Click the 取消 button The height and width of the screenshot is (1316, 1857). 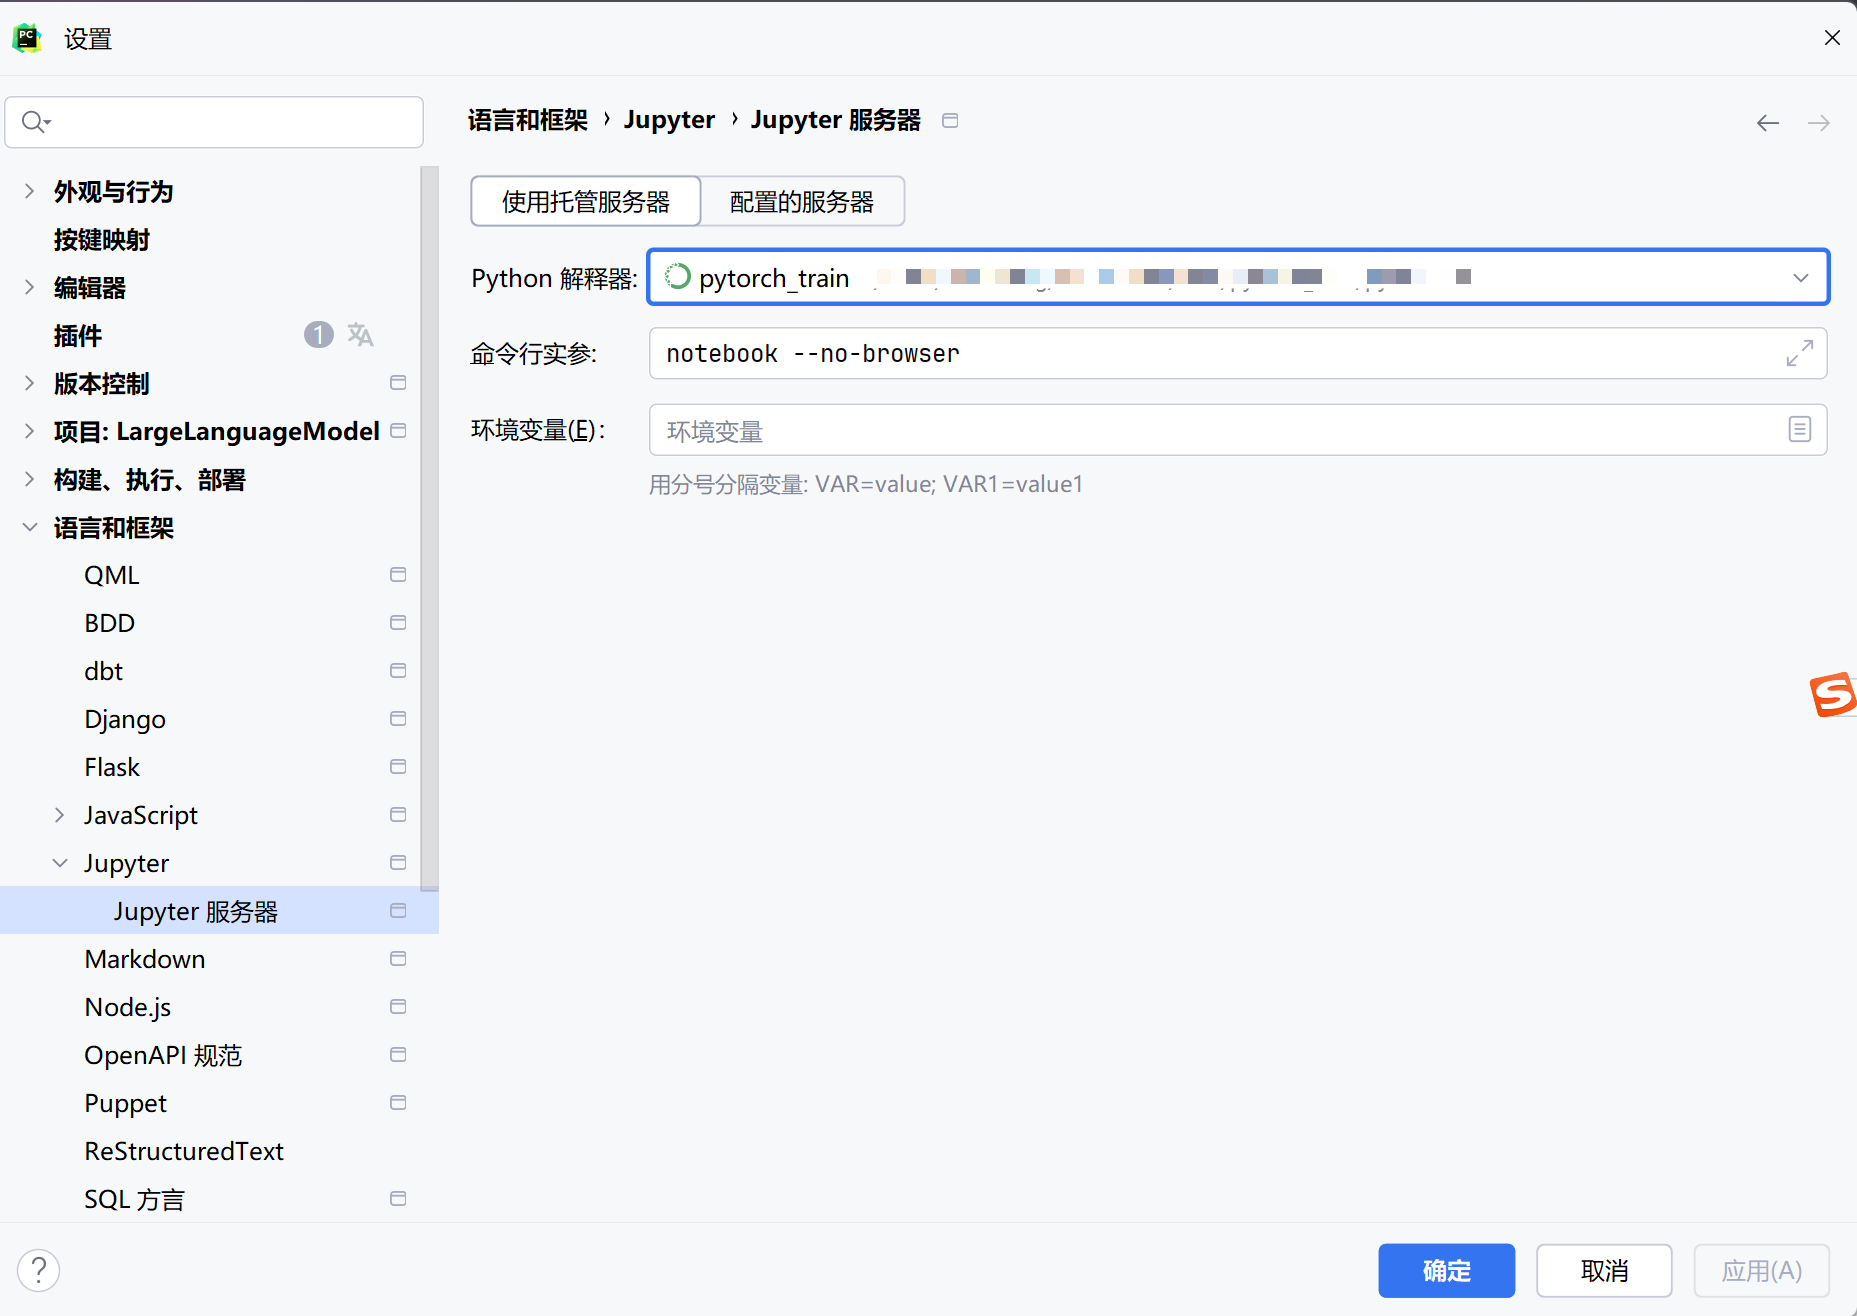1604,1270
